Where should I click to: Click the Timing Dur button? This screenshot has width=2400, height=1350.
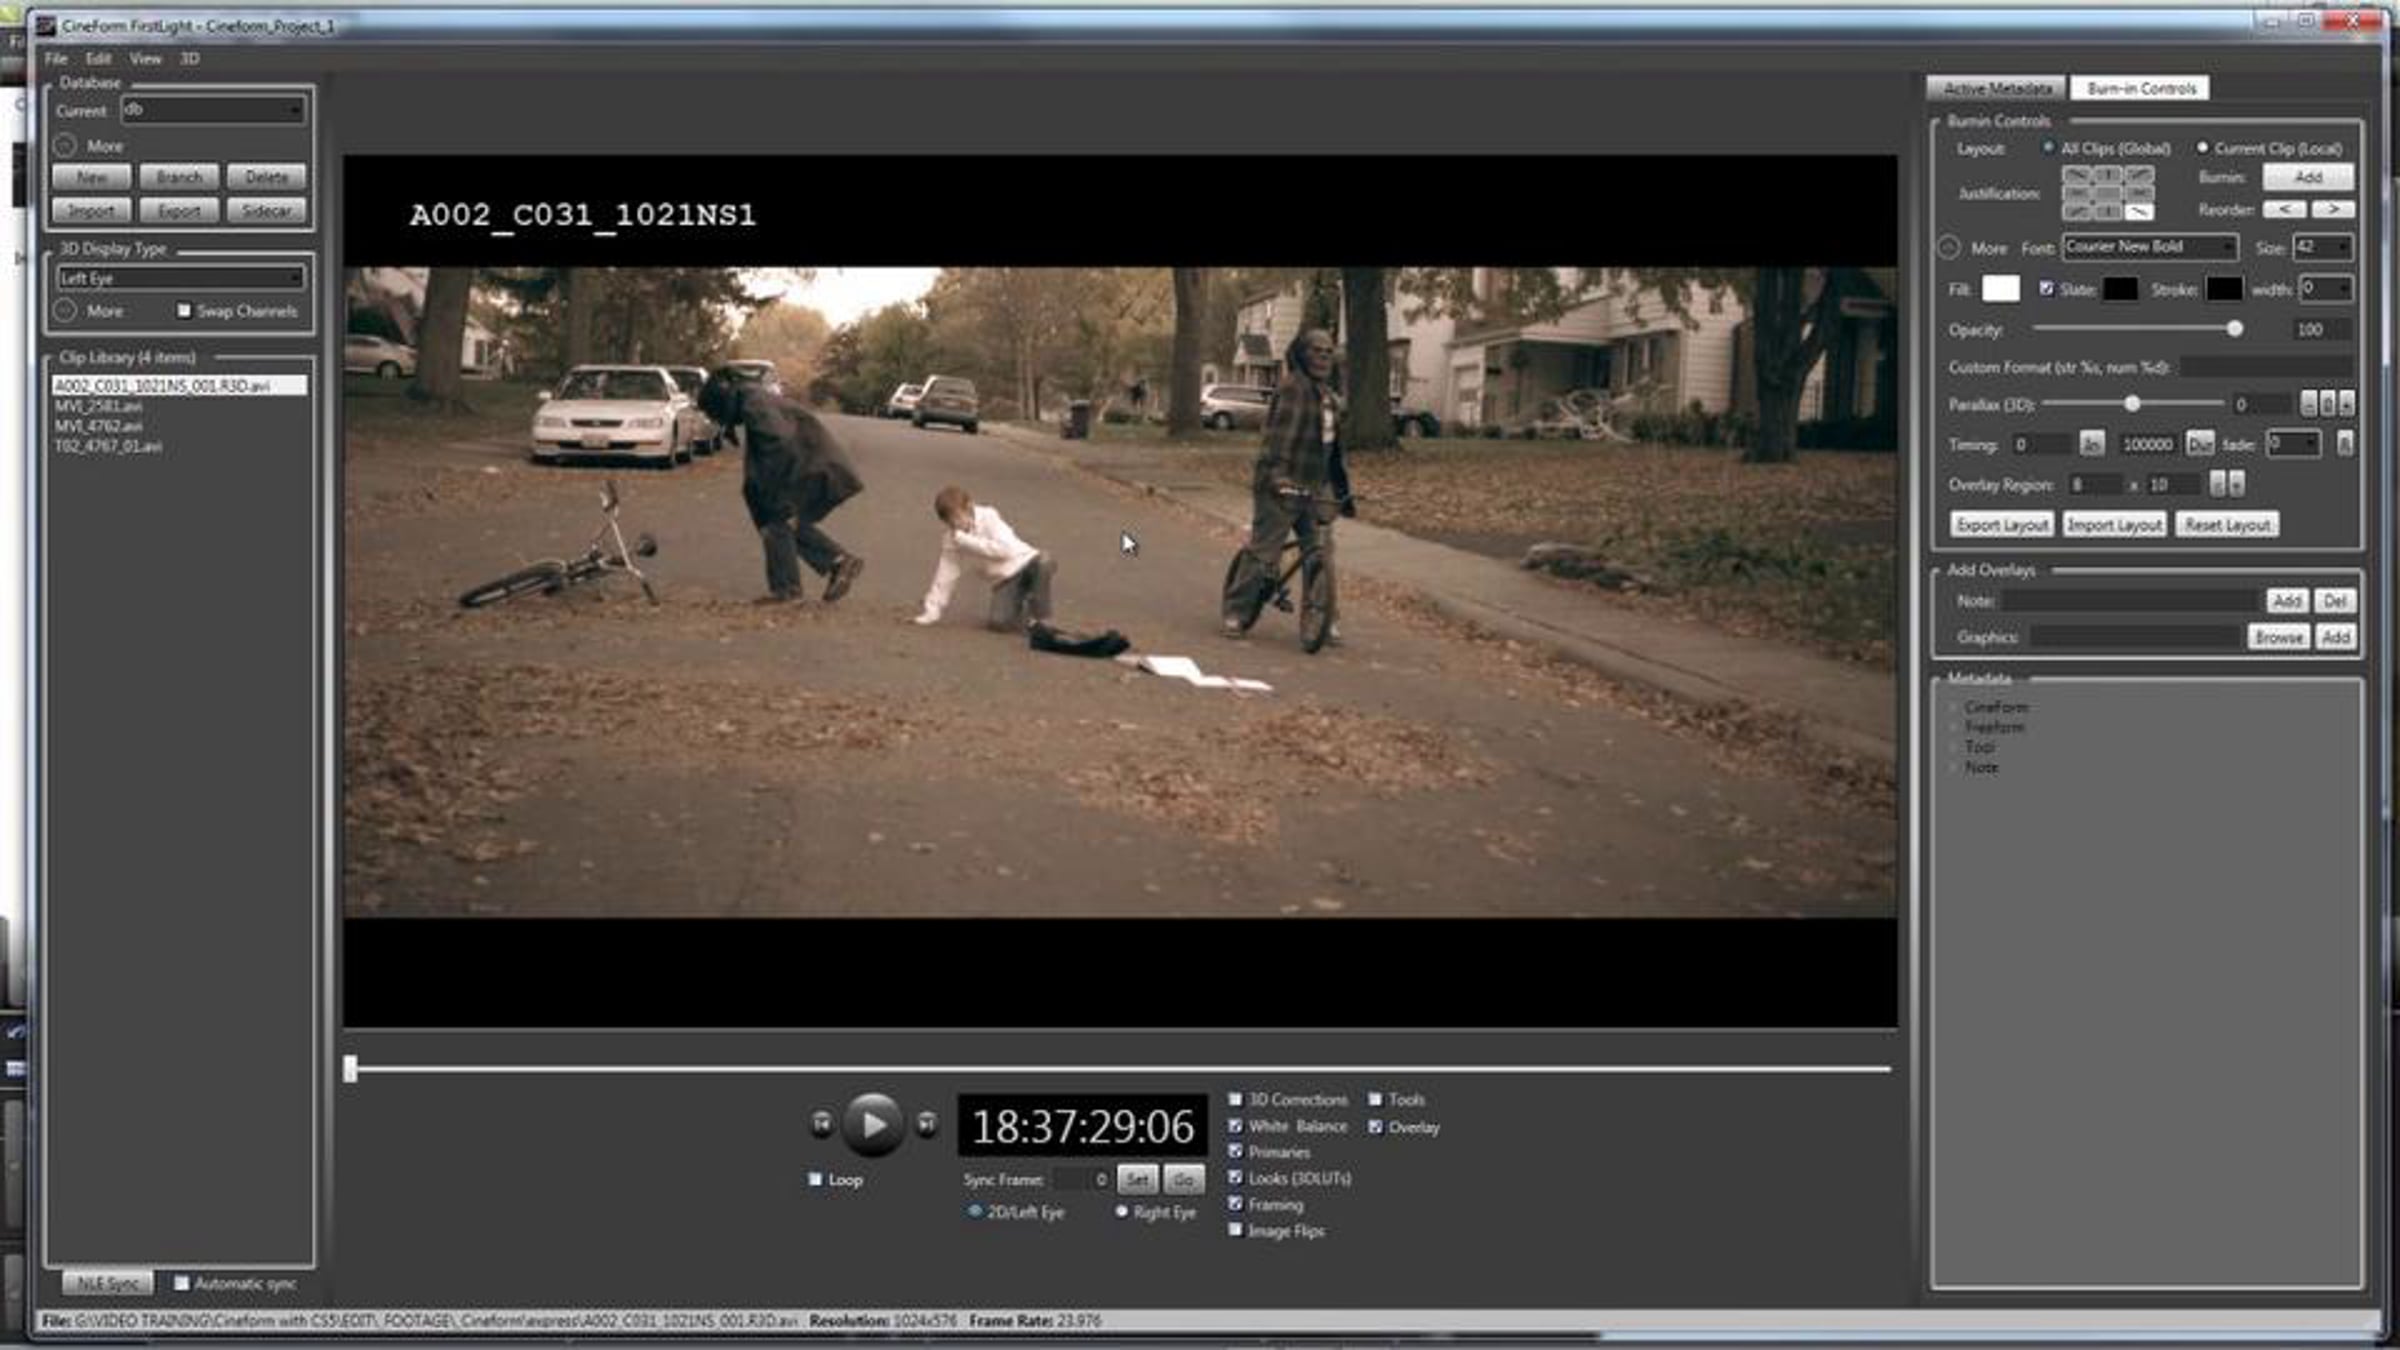2199,443
